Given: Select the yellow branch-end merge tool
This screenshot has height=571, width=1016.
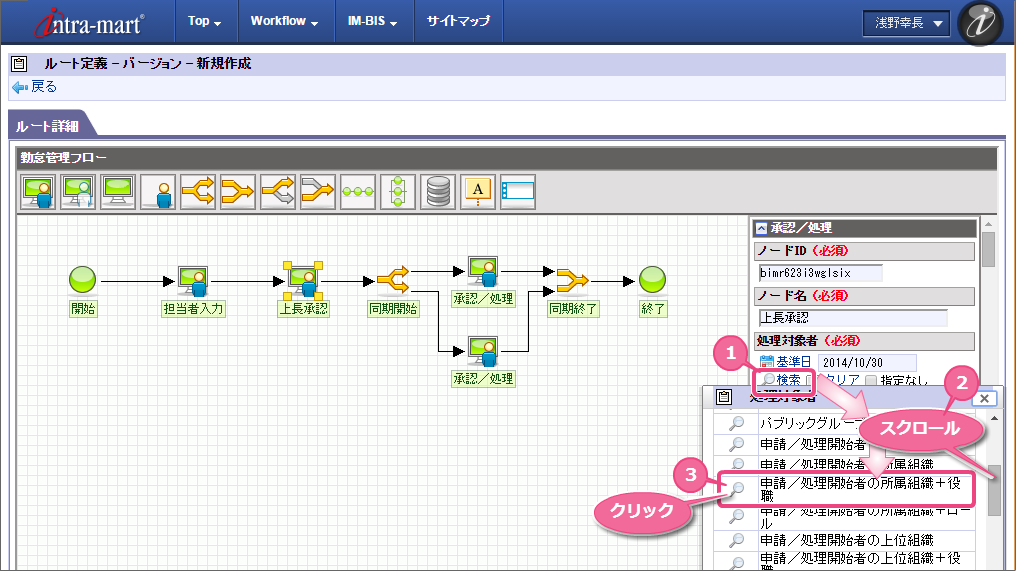Looking at the screenshot, I should [x=237, y=192].
